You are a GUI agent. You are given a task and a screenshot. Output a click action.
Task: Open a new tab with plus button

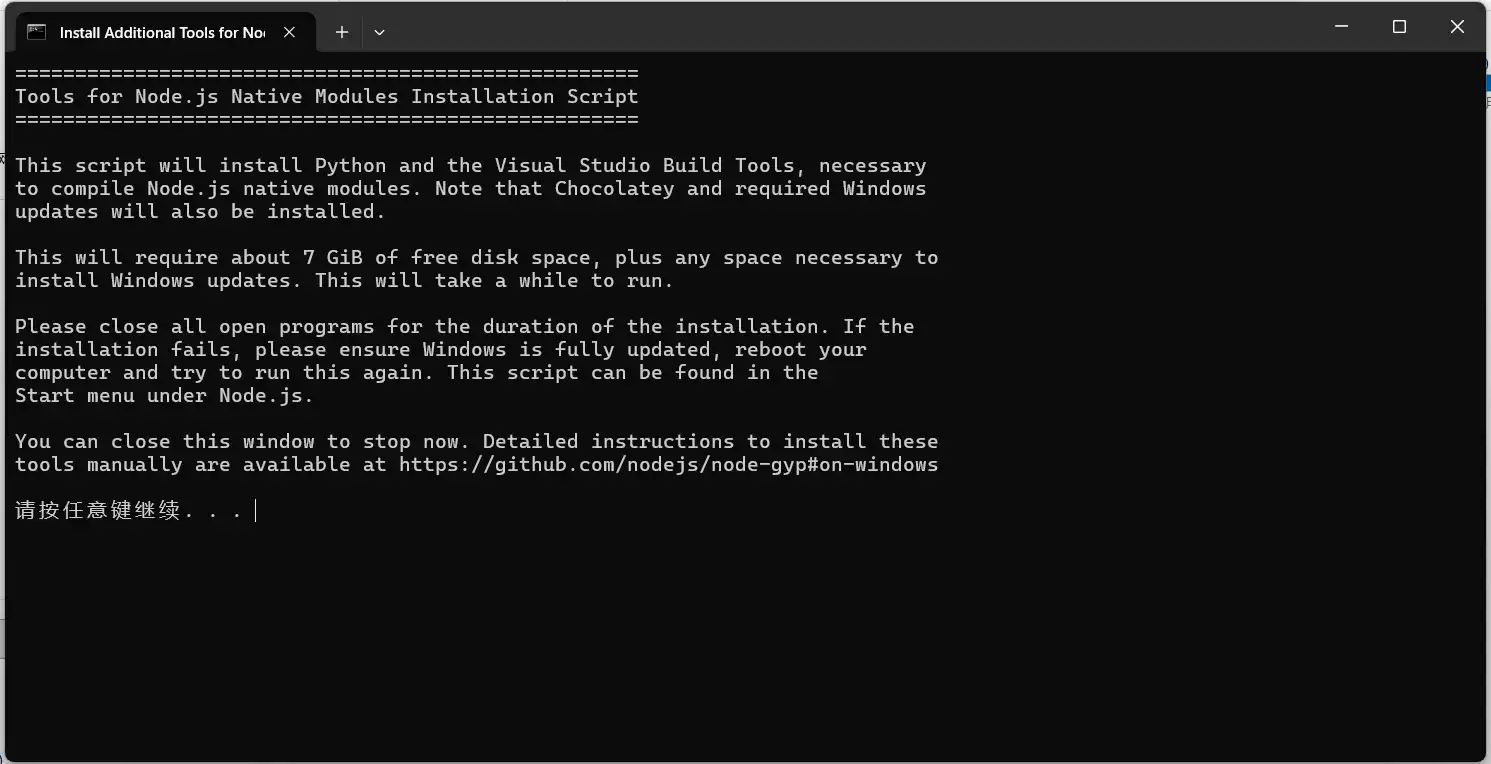point(342,32)
